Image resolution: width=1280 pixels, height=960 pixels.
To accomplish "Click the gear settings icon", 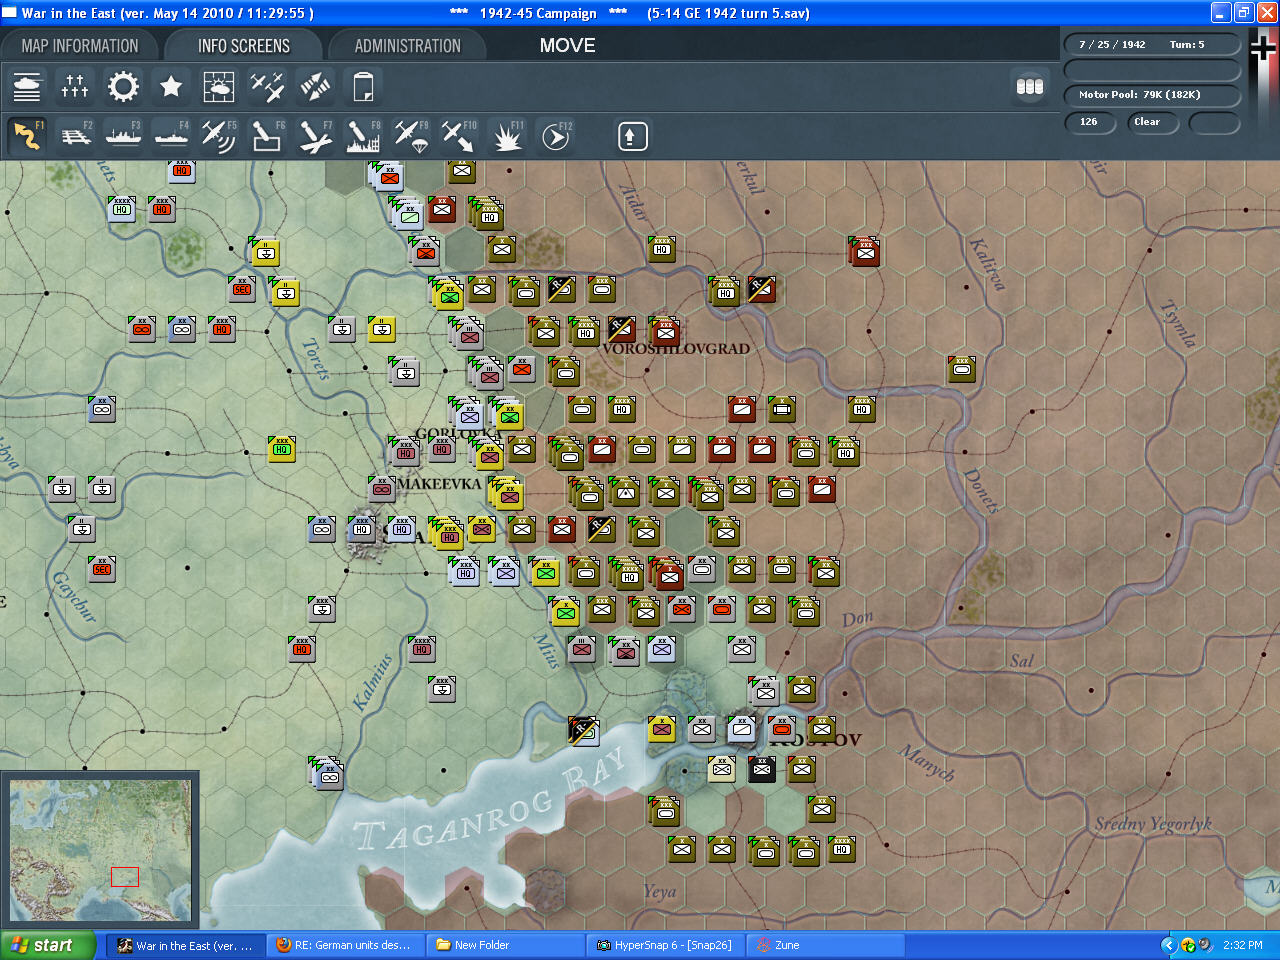I will (123, 87).
